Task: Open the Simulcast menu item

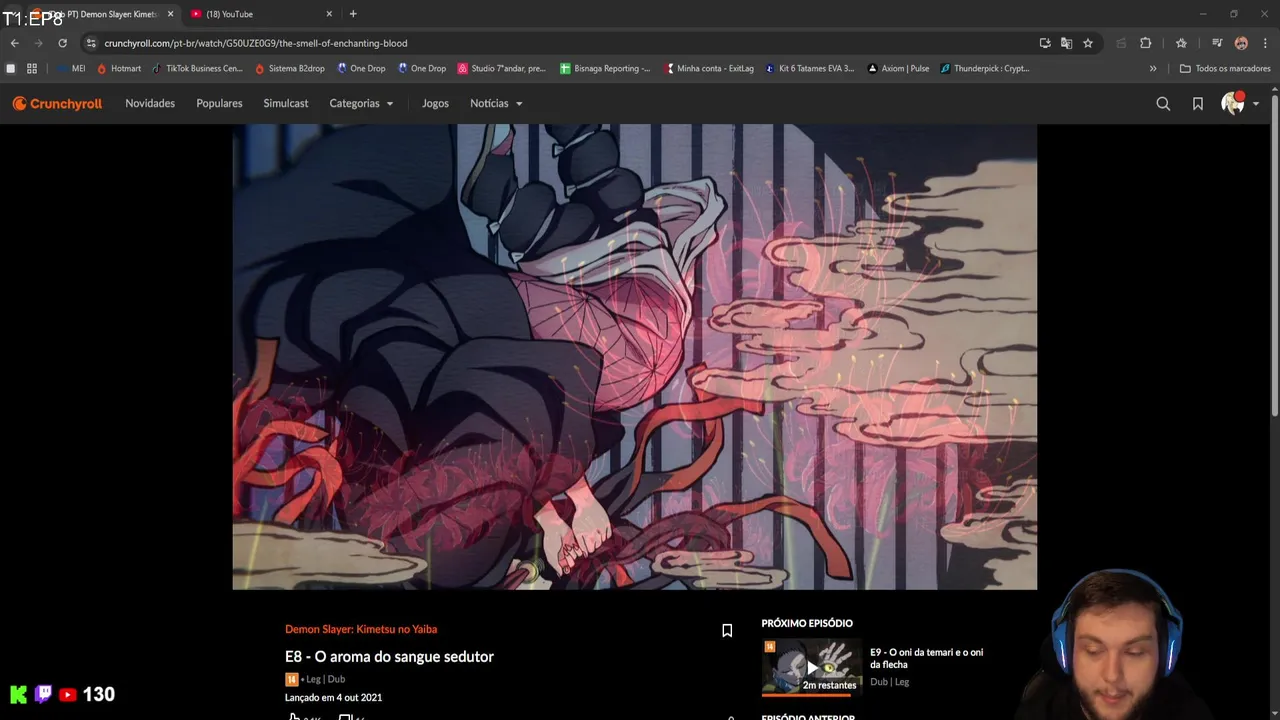Action: [x=286, y=103]
